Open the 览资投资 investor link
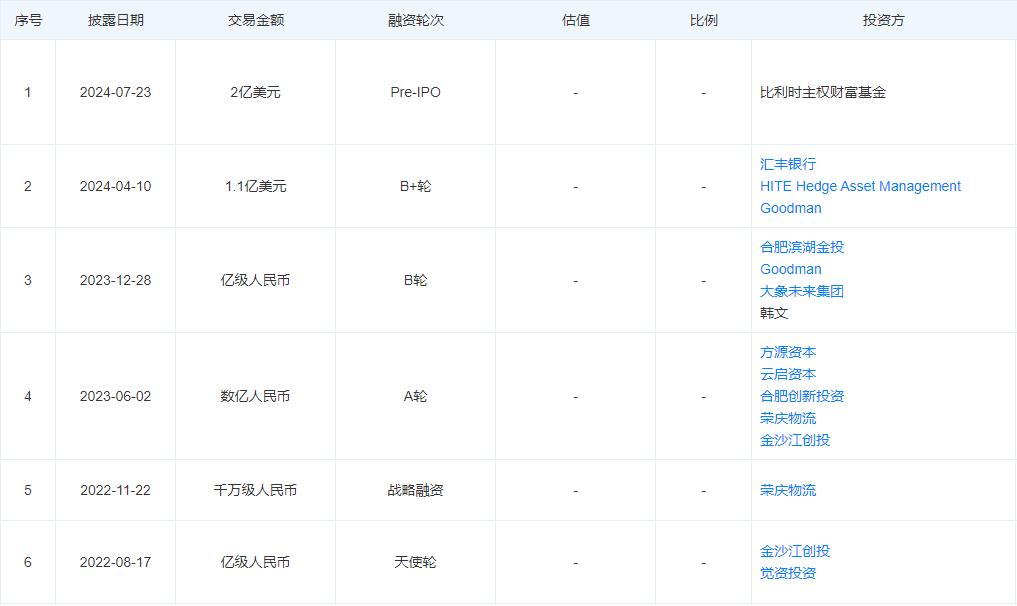The height and width of the screenshot is (606, 1017). point(788,573)
